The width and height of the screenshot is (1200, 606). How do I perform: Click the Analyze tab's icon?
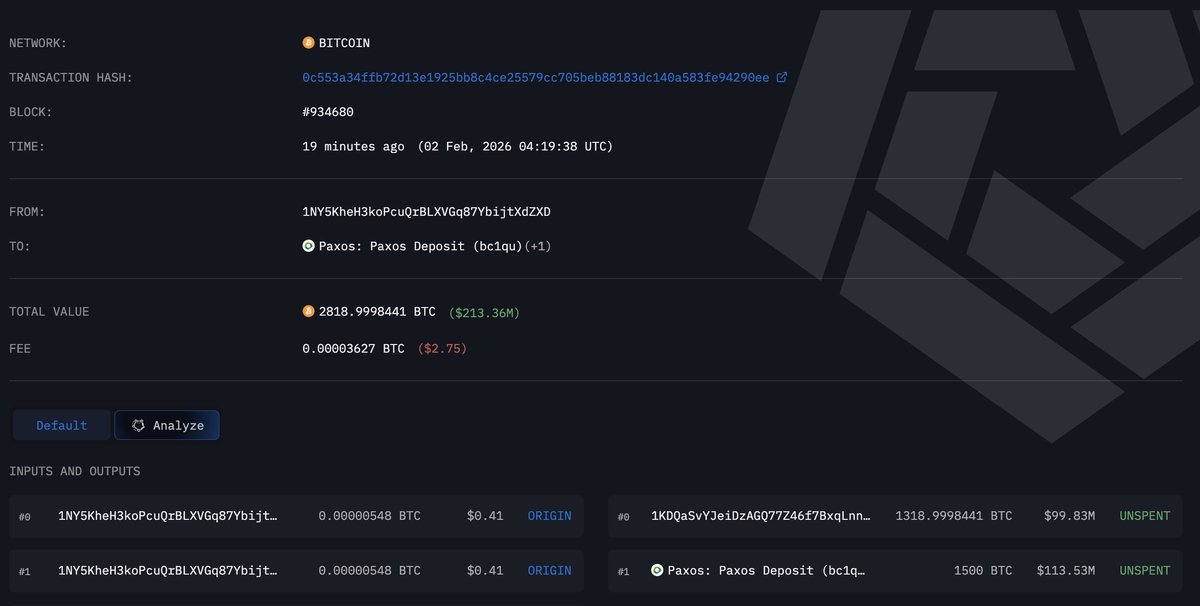138,425
